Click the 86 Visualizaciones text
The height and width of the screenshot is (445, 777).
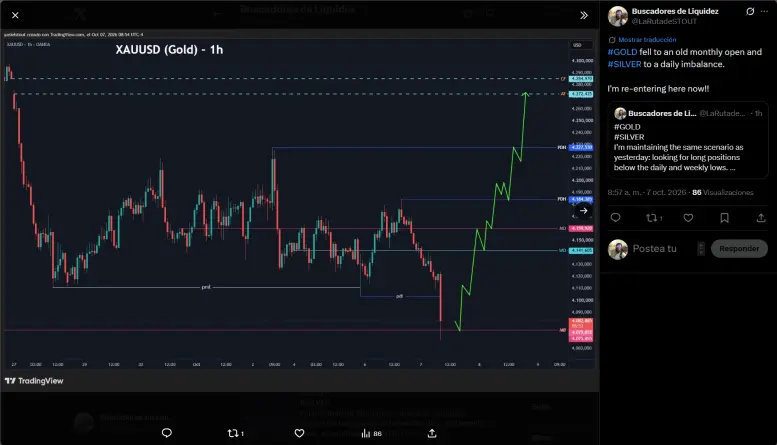pyautogui.click(x=722, y=192)
